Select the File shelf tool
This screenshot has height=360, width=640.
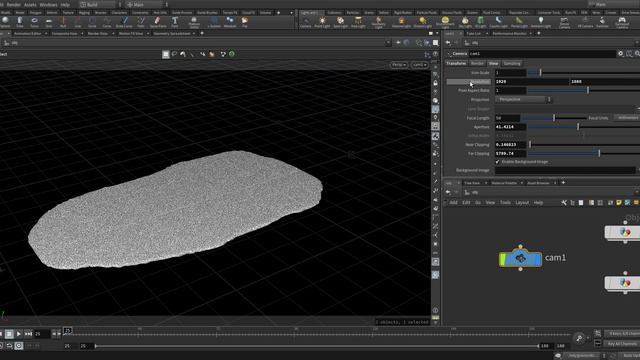[x=244, y=22]
